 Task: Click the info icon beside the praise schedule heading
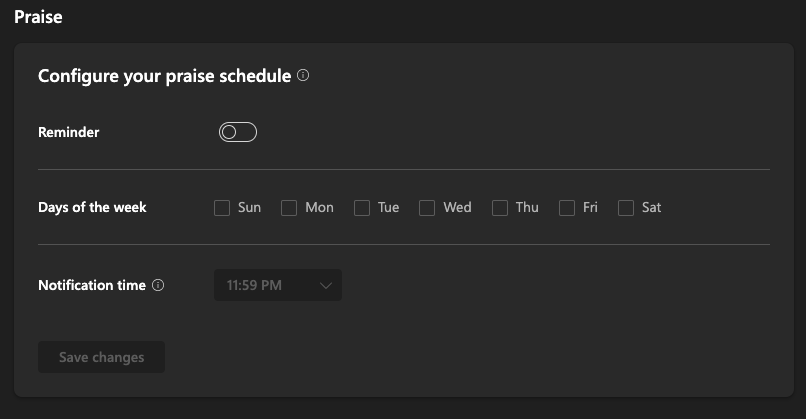coord(303,75)
